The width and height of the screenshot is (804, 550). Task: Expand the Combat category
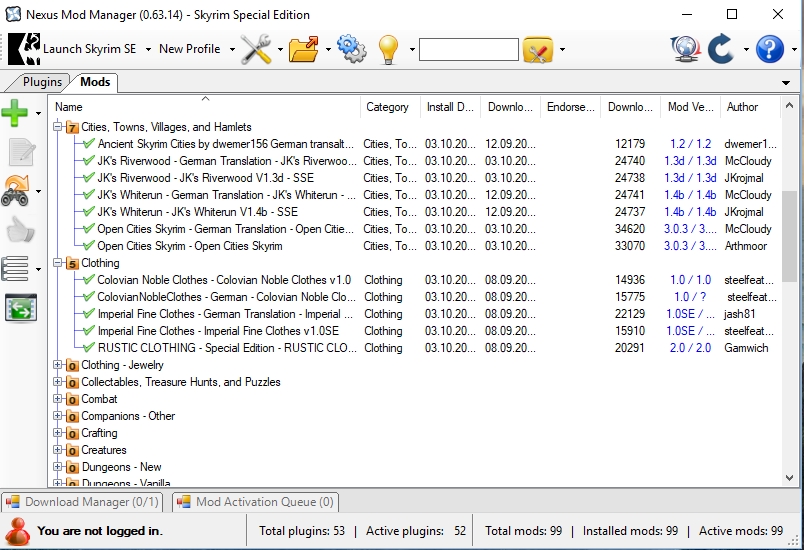pos(58,399)
